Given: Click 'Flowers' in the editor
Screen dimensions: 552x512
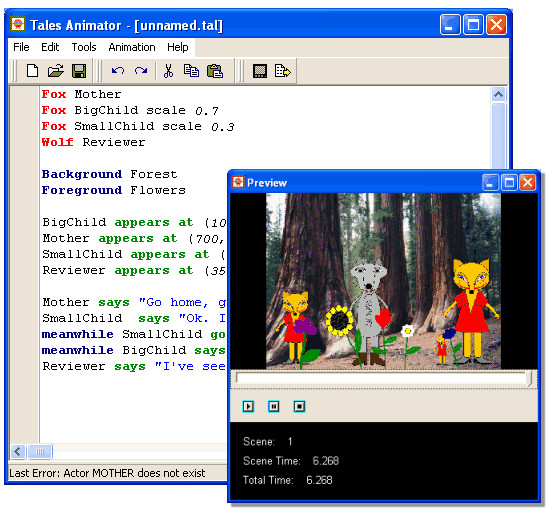Looking at the screenshot, I should click(158, 190).
